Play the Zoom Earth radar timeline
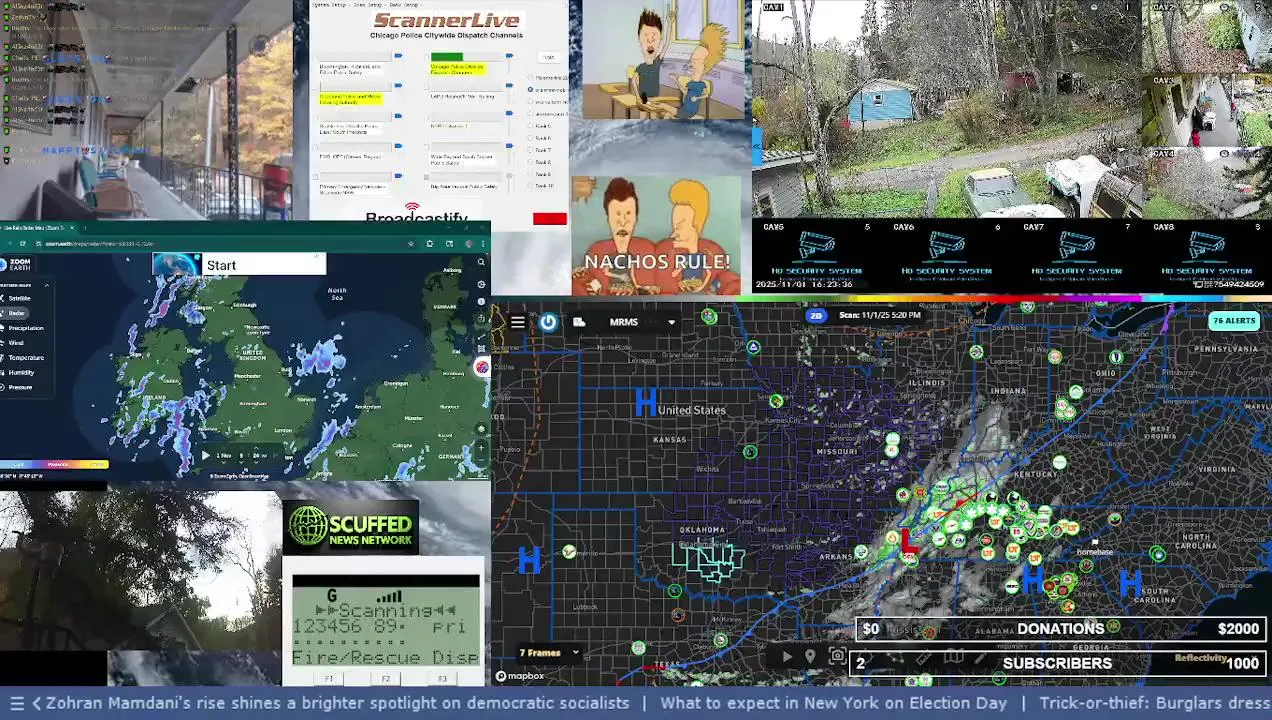Viewport: 1272px width, 720px height. click(x=206, y=455)
